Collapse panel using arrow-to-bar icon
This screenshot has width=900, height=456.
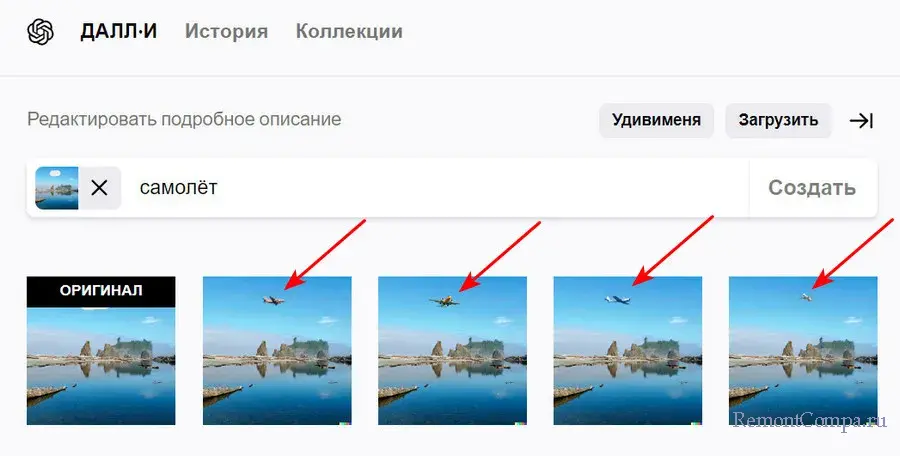[861, 121]
